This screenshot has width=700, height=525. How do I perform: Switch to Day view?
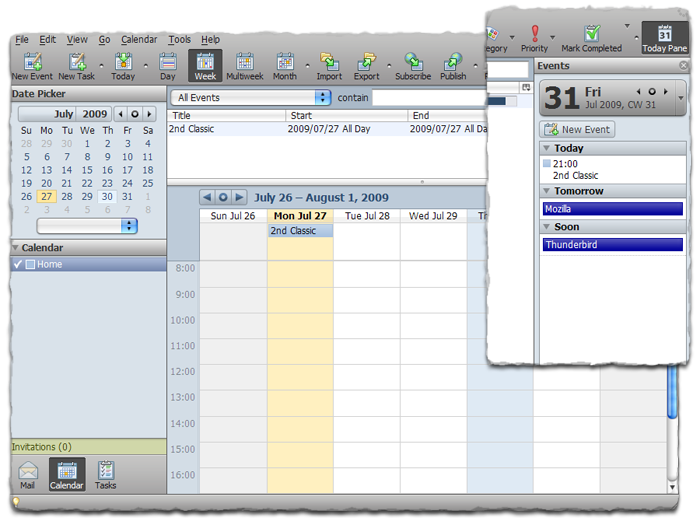[168, 66]
